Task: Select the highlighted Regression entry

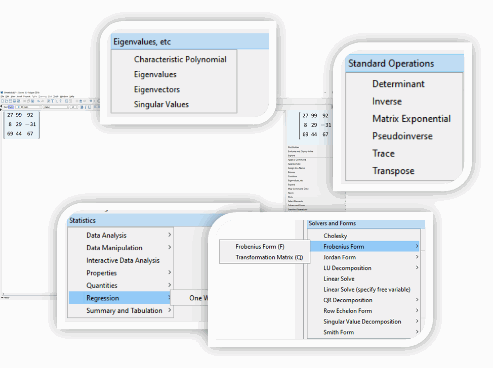Action: pos(120,298)
